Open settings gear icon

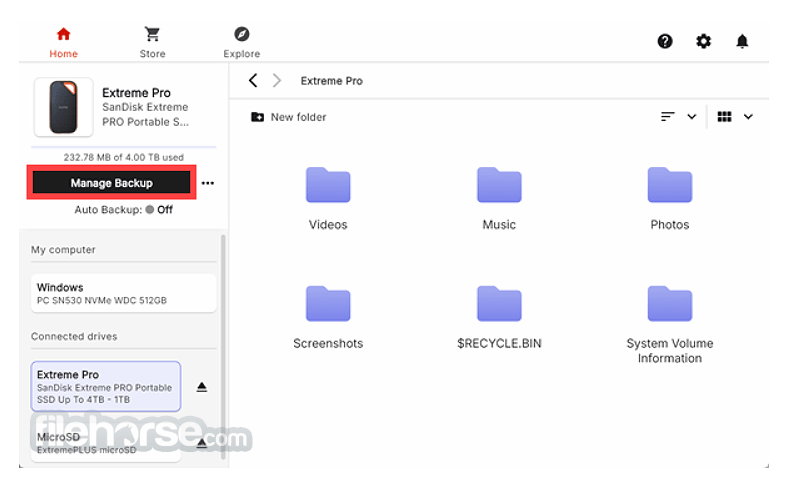[704, 41]
